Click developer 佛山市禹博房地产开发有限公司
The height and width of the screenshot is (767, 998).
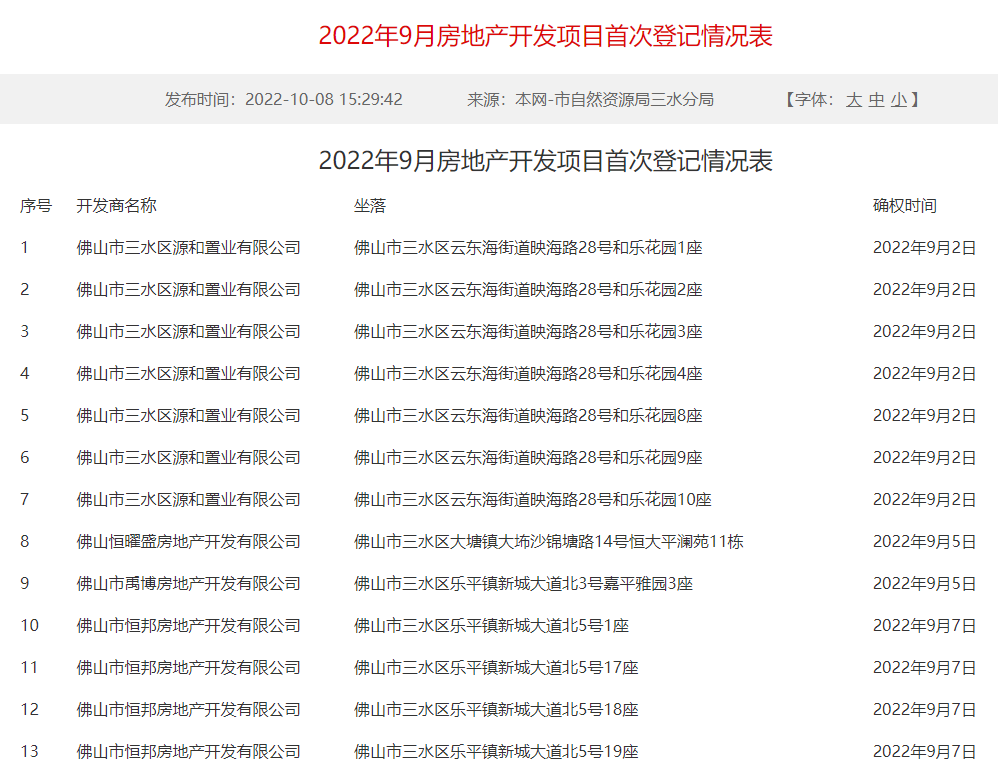click(x=188, y=584)
